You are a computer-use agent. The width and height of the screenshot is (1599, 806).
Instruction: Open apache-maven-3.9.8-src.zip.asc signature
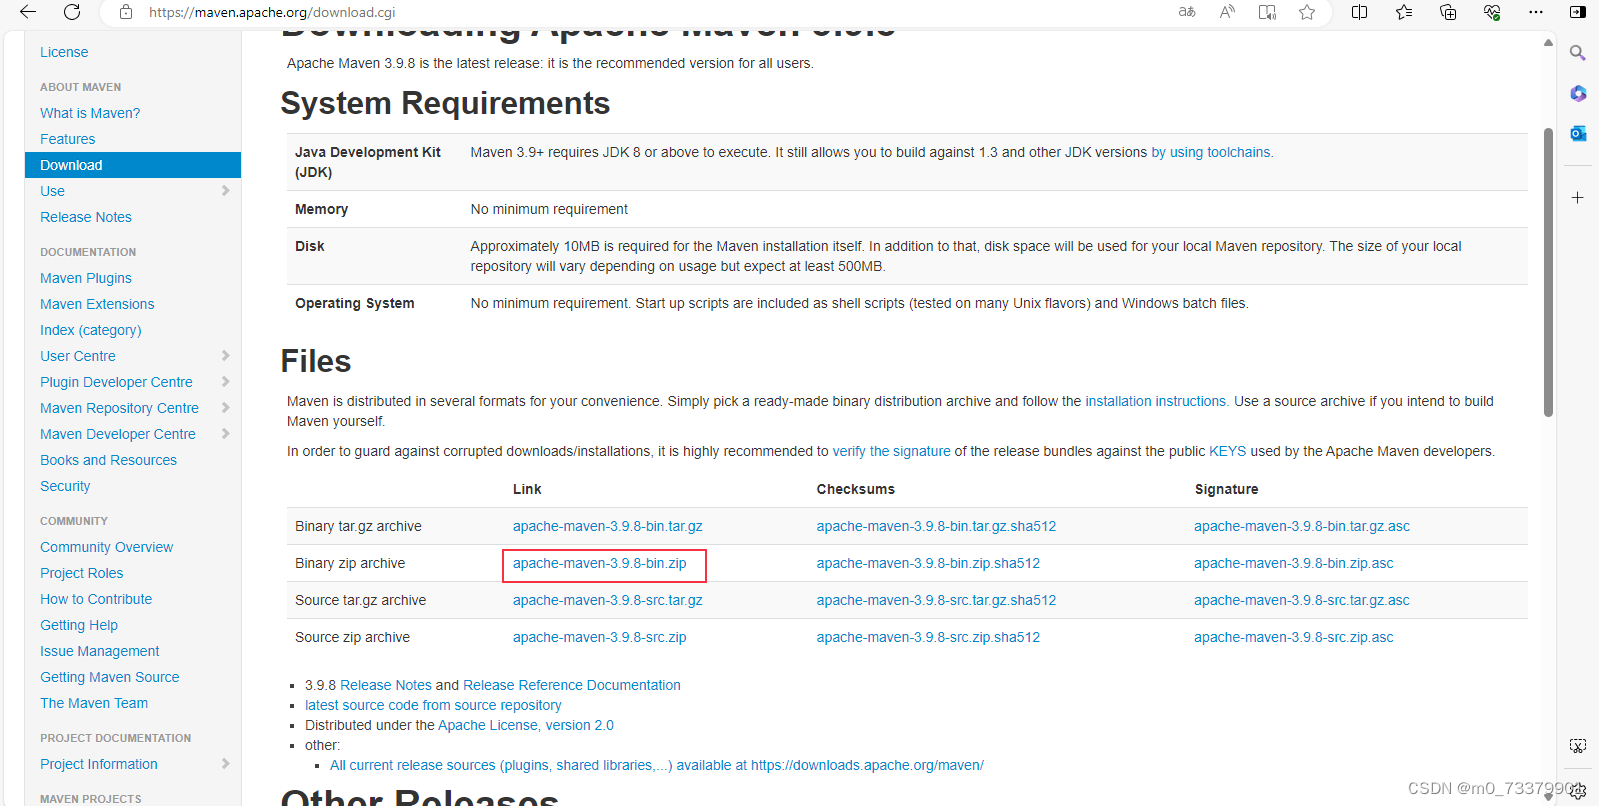(x=1294, y=637)
